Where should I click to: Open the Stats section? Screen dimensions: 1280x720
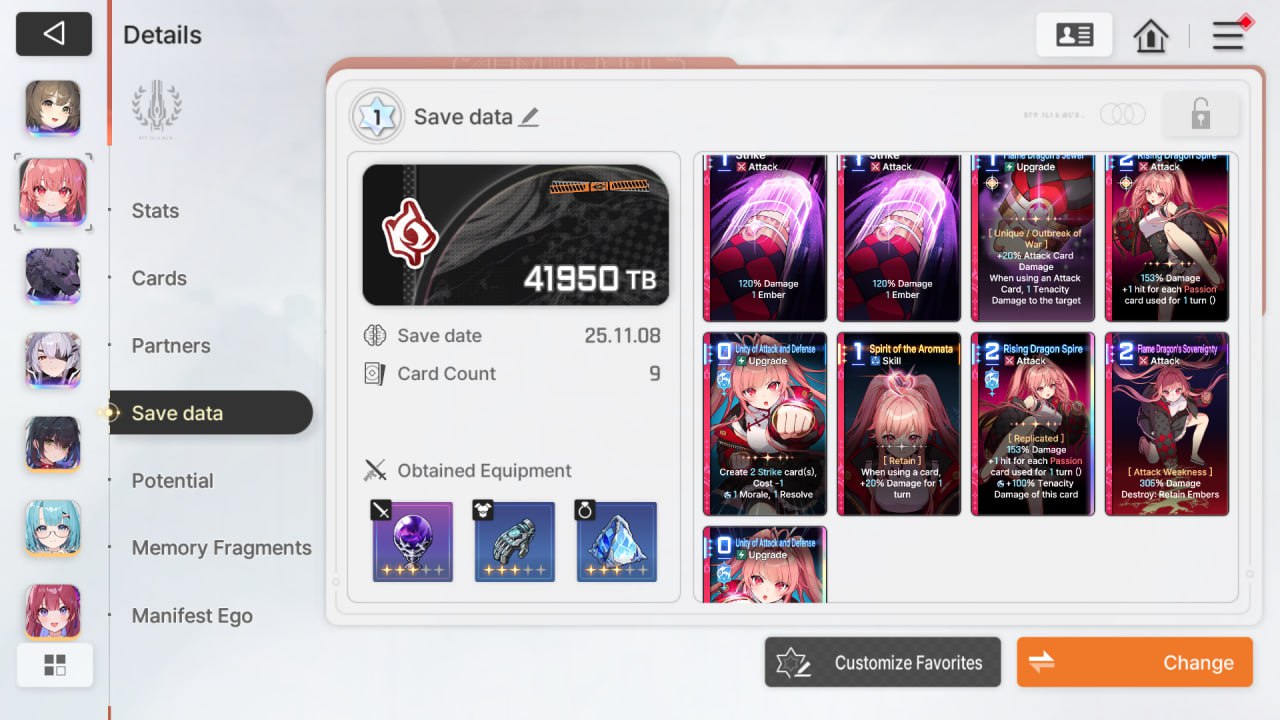pyautogui.click(x=155, y=211)
